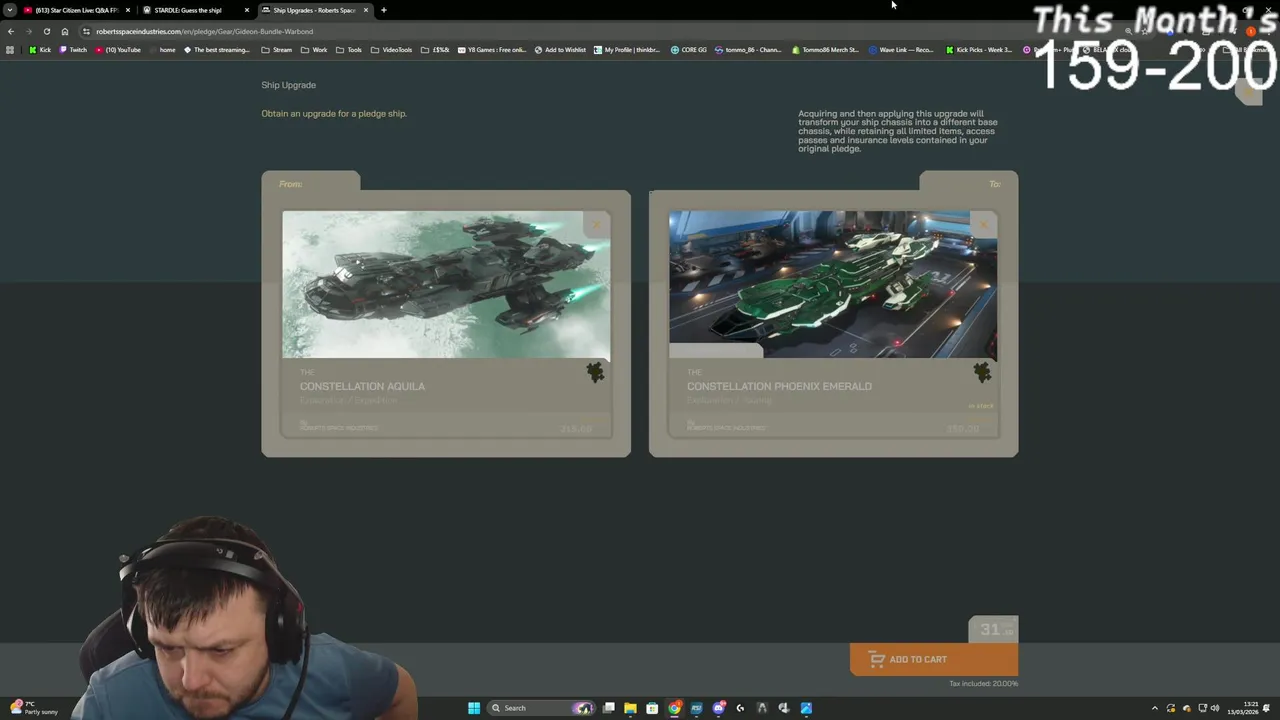1280x720 pixels.
Task: Open the Kick Picks Week 3 bookmark
Action: (x=979, y=49)
